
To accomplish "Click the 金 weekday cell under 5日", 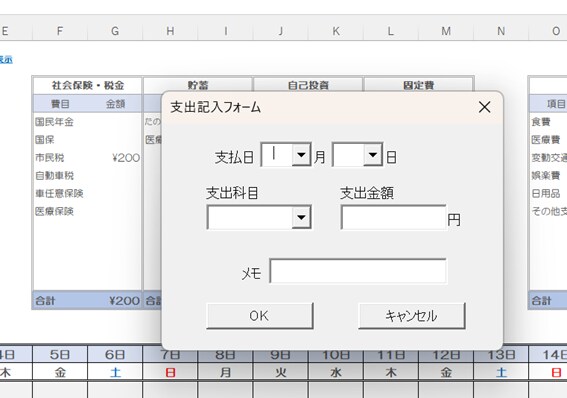I will (x=60, y=372).
